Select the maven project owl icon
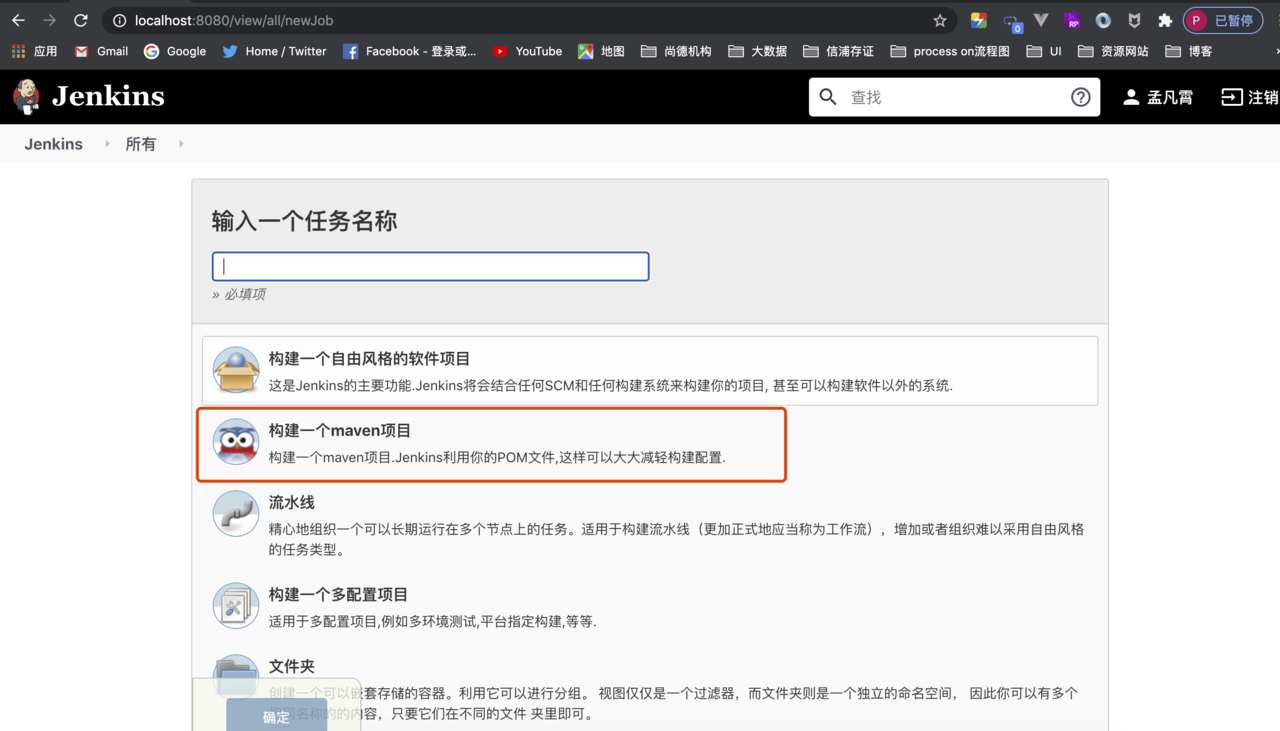 coord(236,442)
